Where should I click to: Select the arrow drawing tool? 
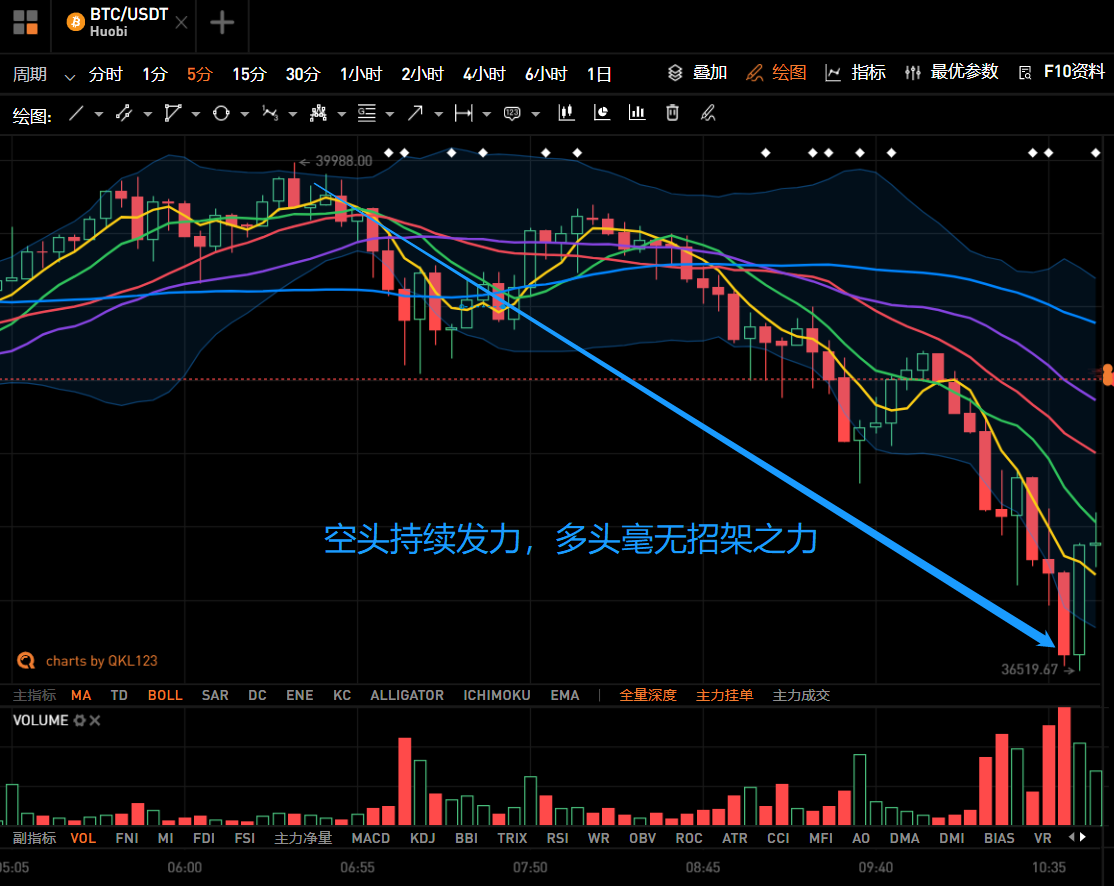pos(415,113)
